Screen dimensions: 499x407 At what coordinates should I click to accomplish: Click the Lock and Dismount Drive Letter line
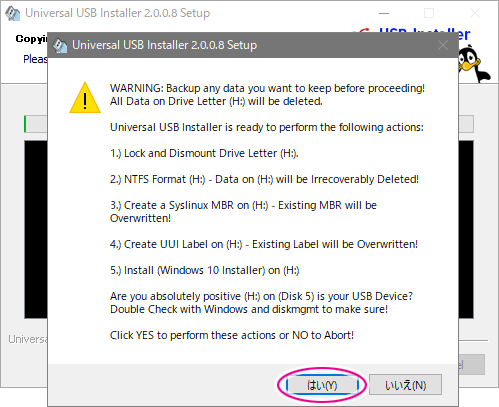[x=204, y=153]
